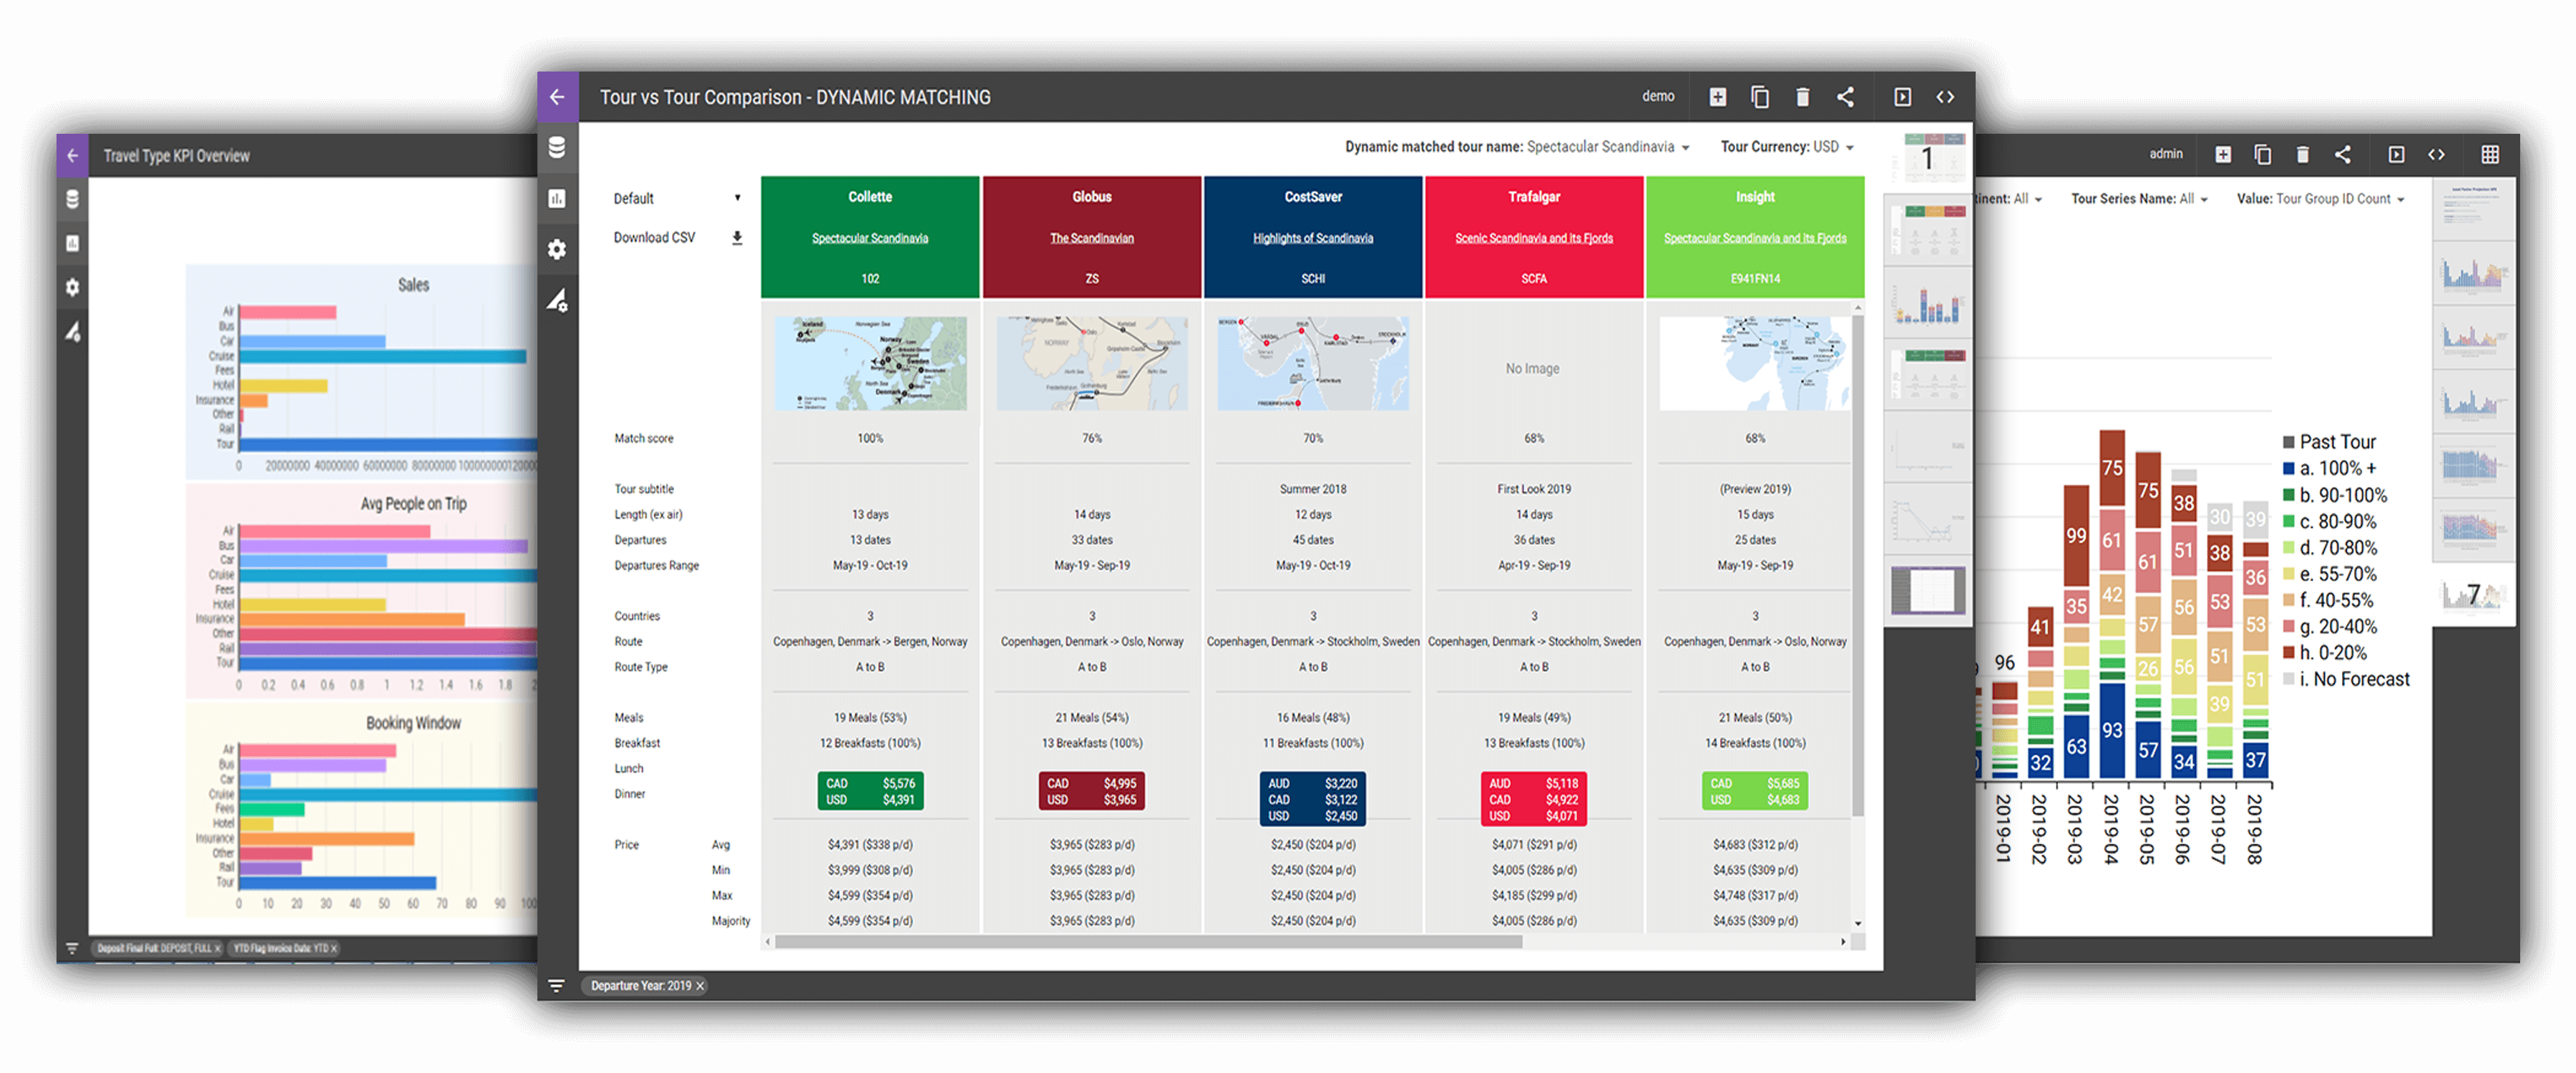
Task: Click admin user label in right window
Action: pyautogui.click(x=2165, y=154)
